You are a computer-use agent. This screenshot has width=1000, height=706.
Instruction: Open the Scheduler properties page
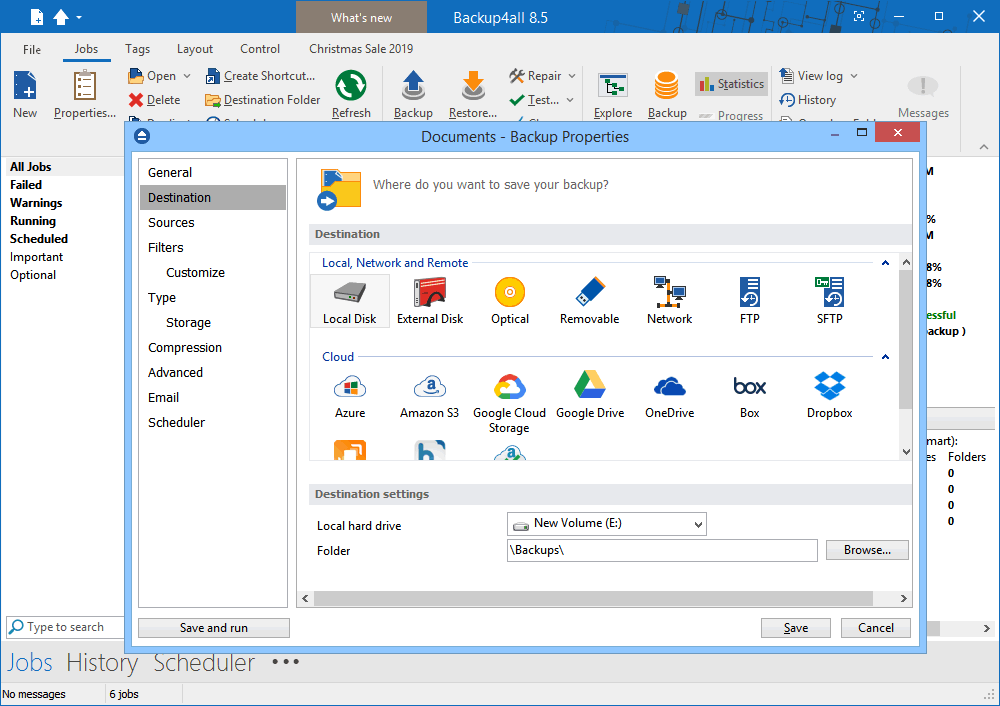[212, 422]
